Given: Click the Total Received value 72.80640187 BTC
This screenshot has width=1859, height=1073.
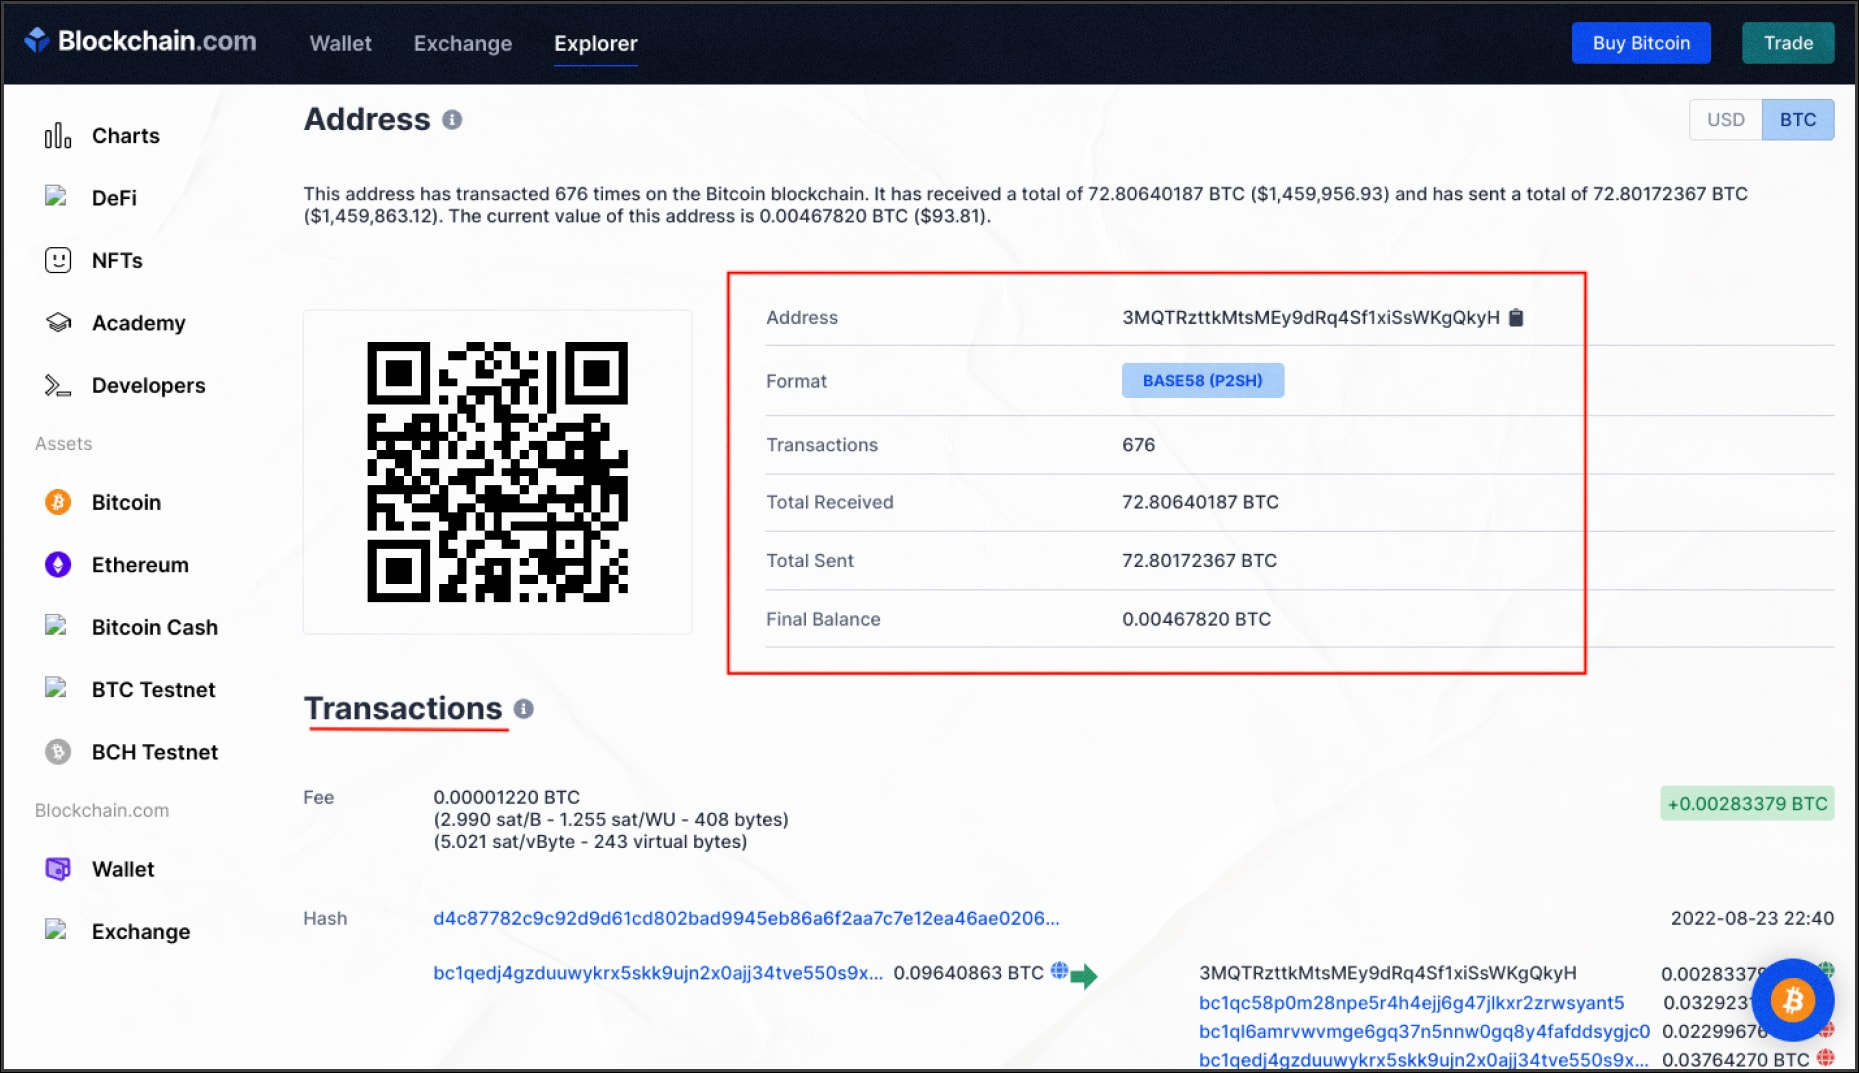Looking at the screenshot, I should point(1200,502).
